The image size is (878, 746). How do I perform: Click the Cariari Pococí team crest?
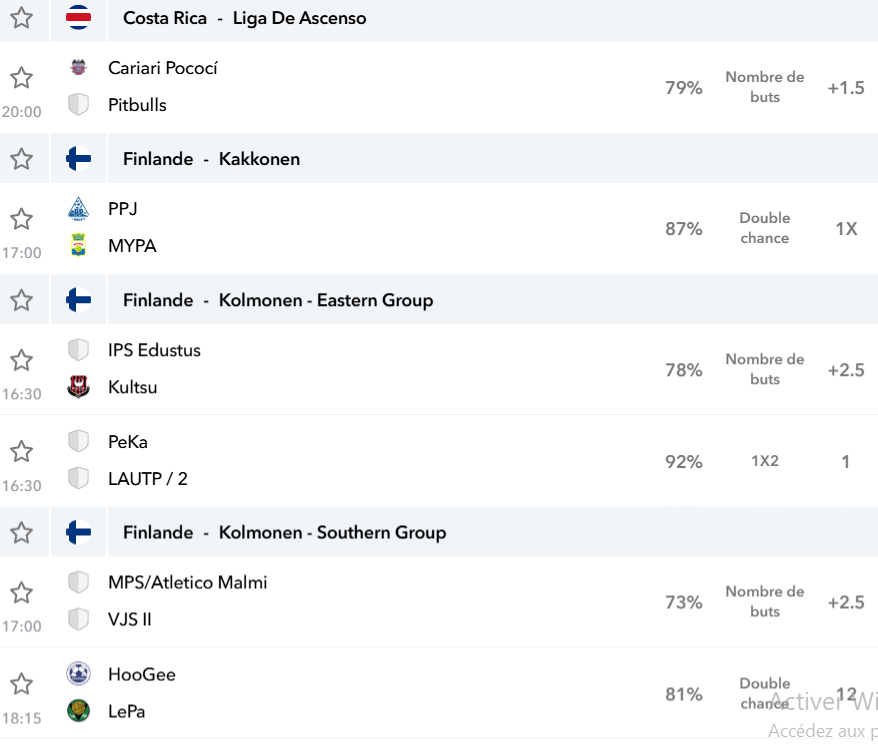pyautogui.click(x=78, y=68)
